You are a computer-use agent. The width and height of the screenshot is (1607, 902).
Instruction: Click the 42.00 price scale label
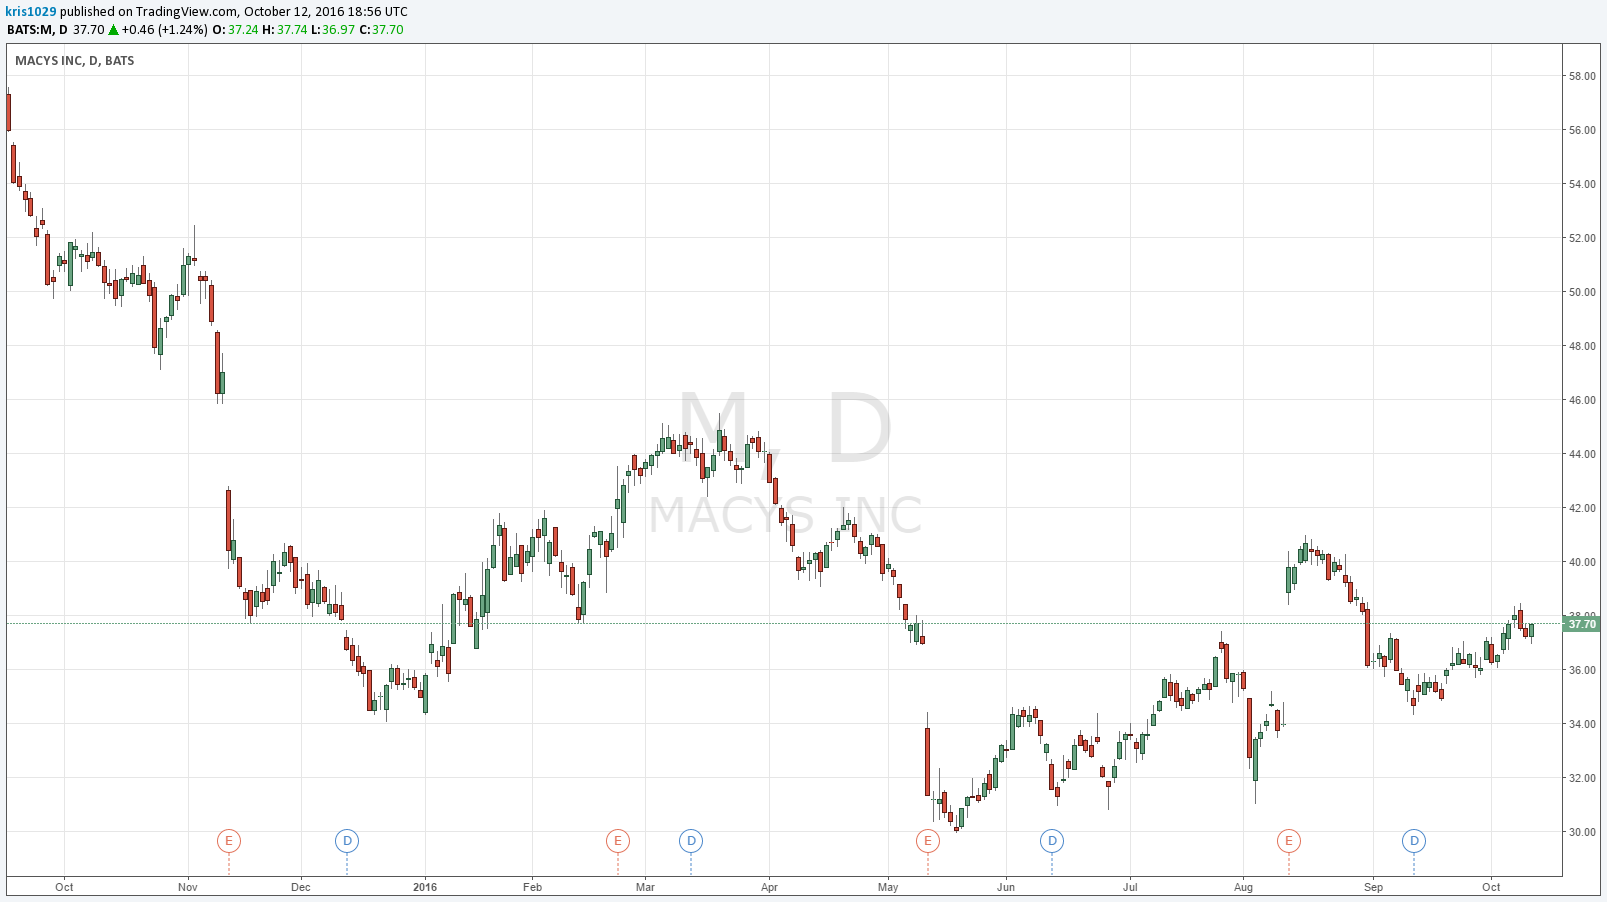click(1582, 508)
